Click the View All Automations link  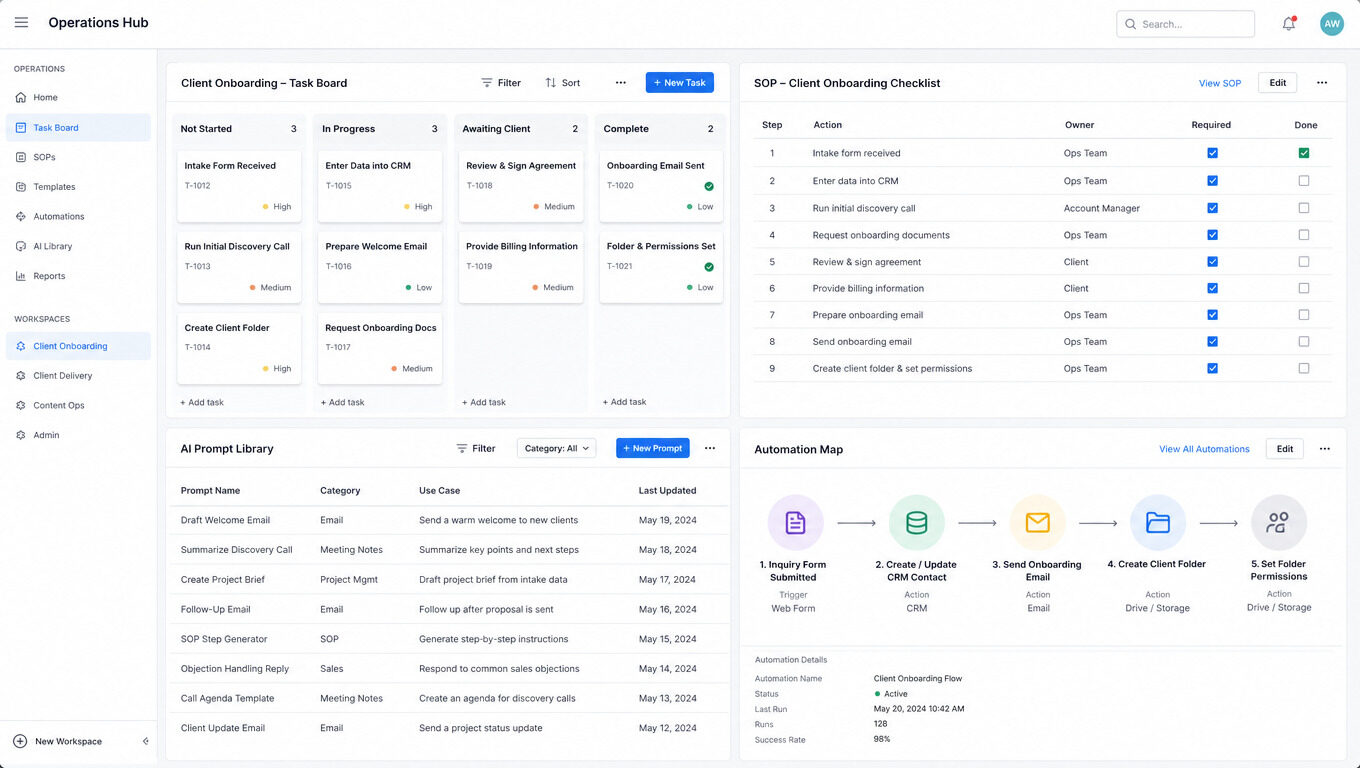pos(1204,449)
